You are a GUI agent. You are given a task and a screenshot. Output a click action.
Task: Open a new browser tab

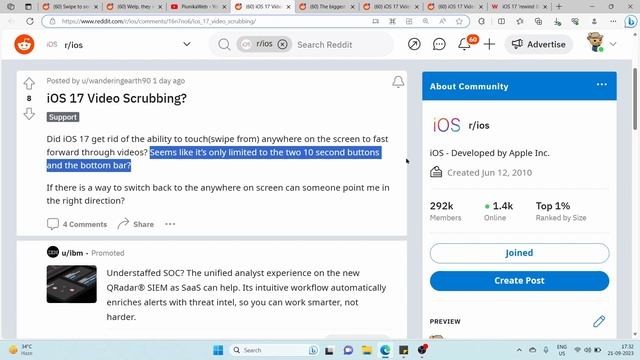coord(559,7)
